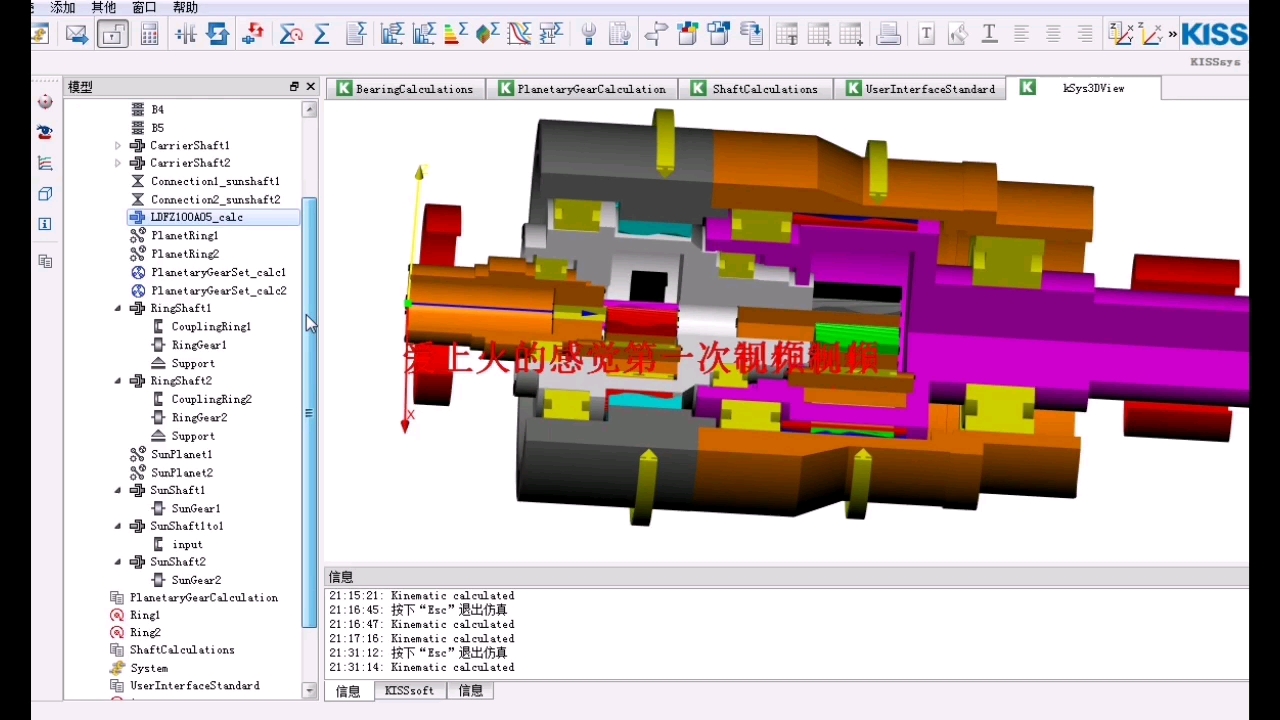Select PlanetaryGearSet_calc1 tree item
The height and width of the screenshot is (720, 1280).
218,272
